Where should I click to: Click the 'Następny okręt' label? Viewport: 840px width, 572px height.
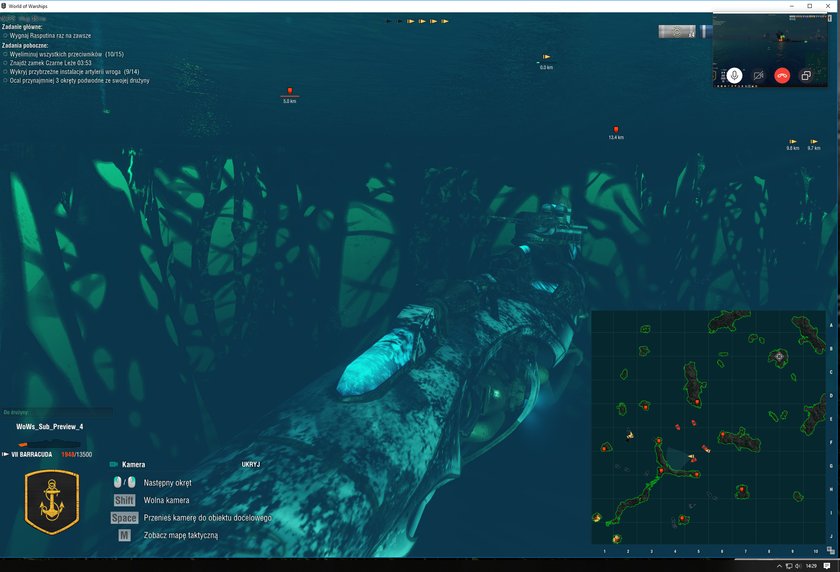pyautogui.click(x=168, y=483)
